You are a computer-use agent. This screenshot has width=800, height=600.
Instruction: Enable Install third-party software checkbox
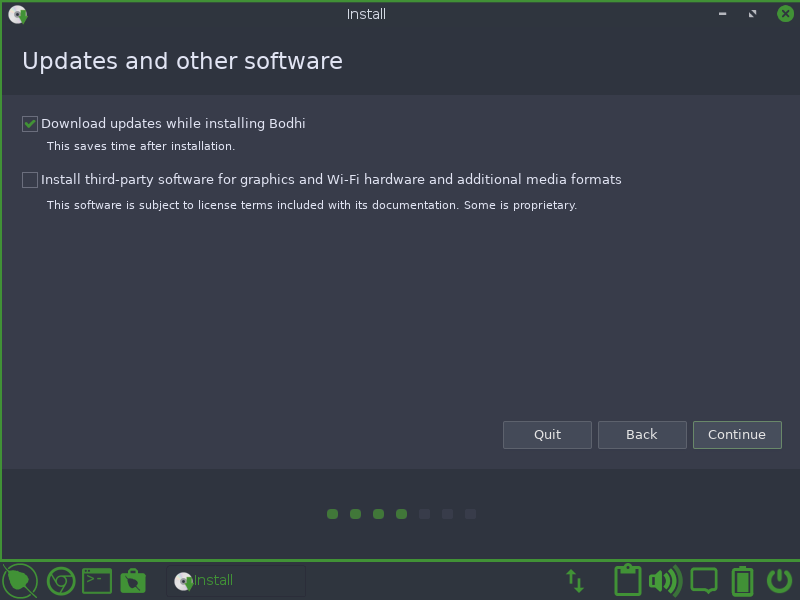(30, 180)
